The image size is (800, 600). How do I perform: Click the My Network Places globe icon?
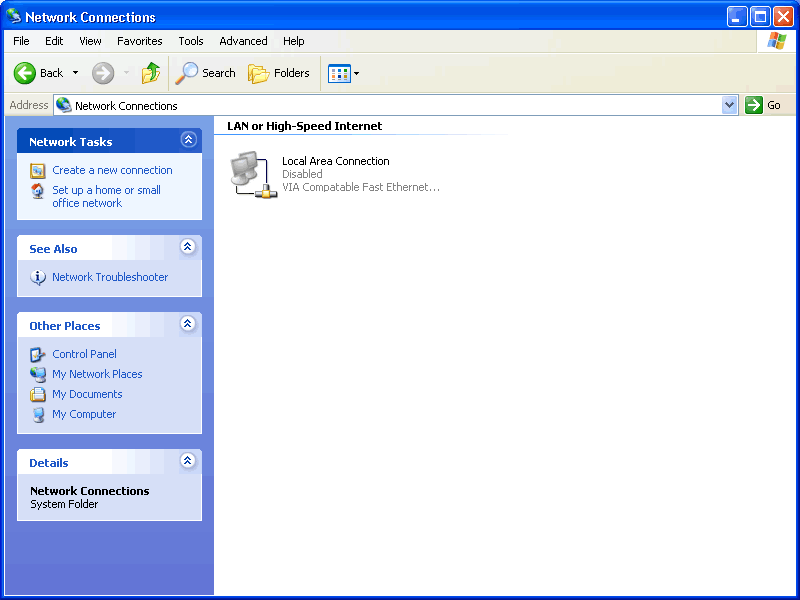[x=38, y=374]
